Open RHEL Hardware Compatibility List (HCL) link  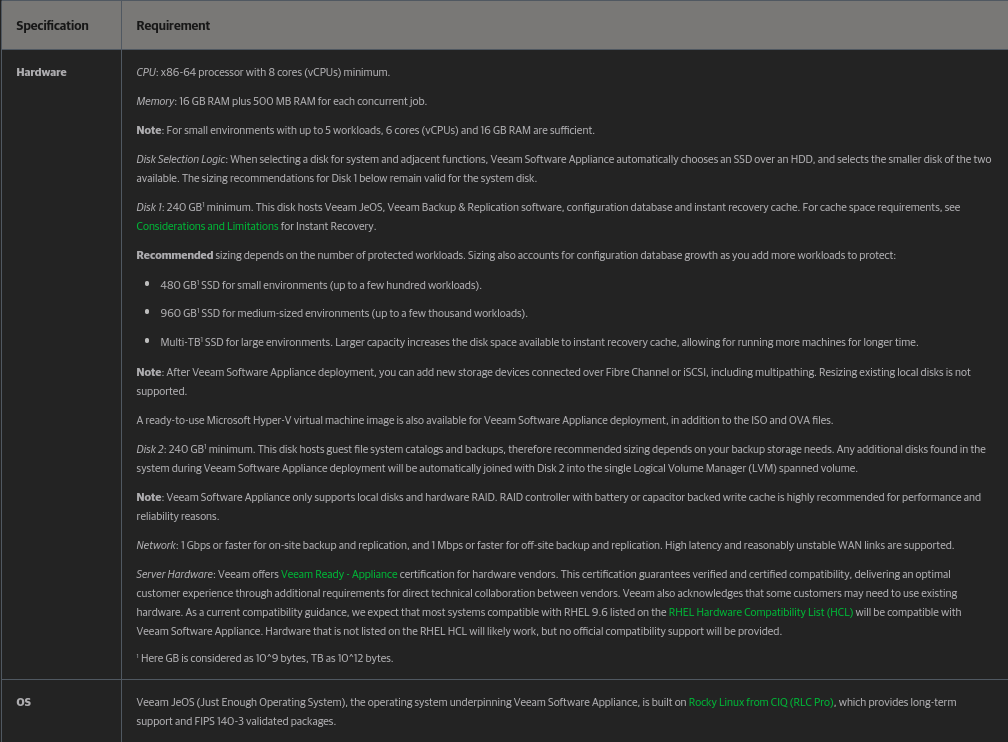click(760, 612)
